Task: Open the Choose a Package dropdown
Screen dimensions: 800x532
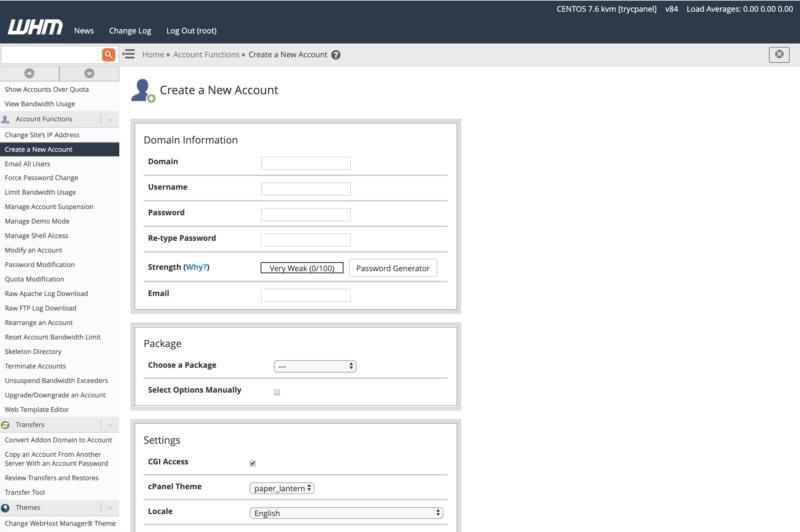Action: 315,366
